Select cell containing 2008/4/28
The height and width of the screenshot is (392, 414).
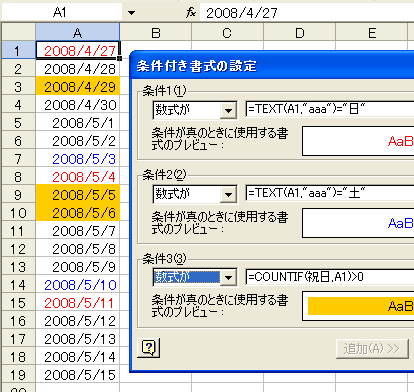tap(77, 69)
